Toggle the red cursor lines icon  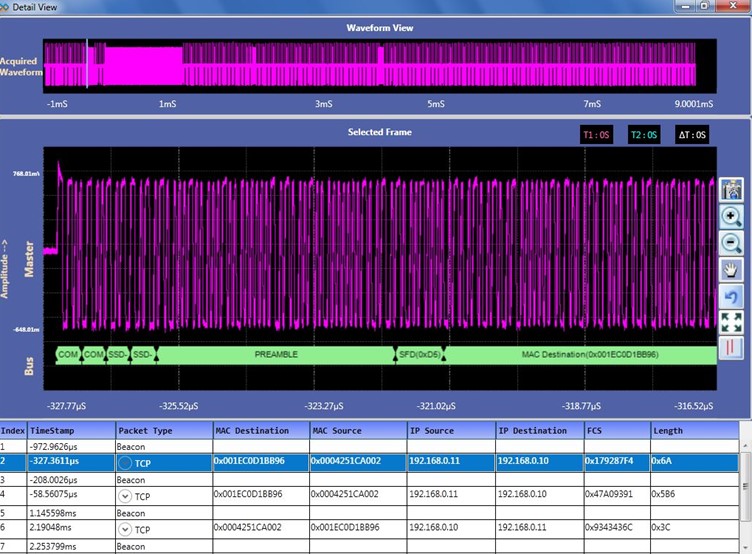pyautogui.click(x=731, y=348)
